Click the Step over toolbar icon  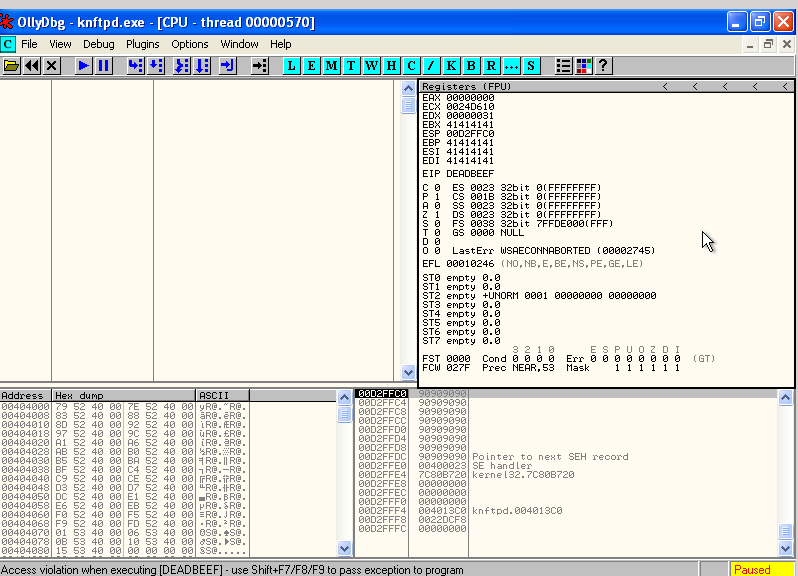point(156,66)
